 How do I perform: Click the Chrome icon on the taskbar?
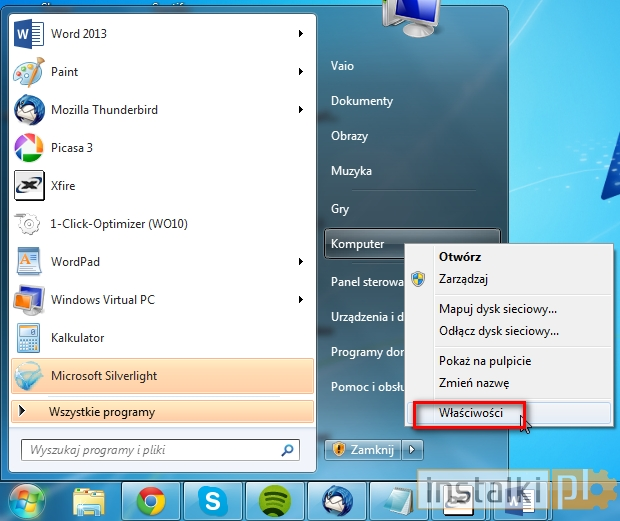point(151,500)
